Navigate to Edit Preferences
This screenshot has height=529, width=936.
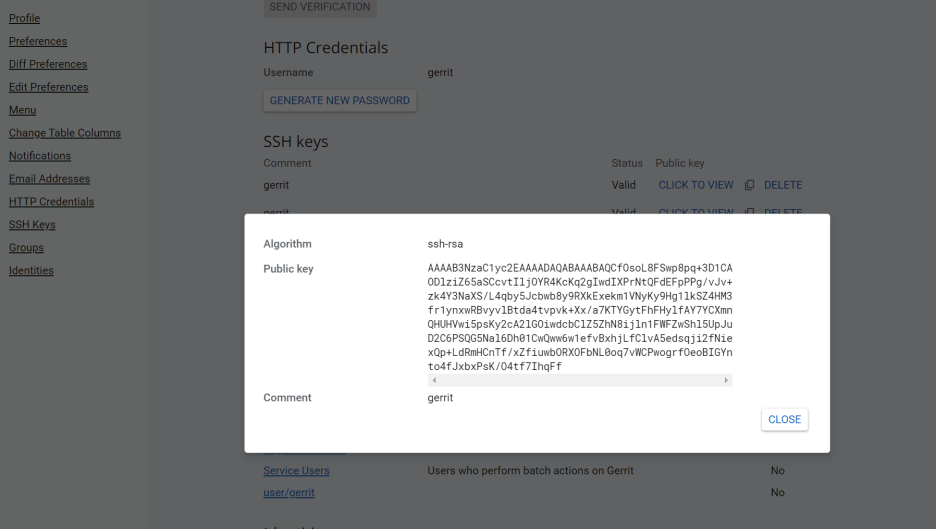point(48,87)
